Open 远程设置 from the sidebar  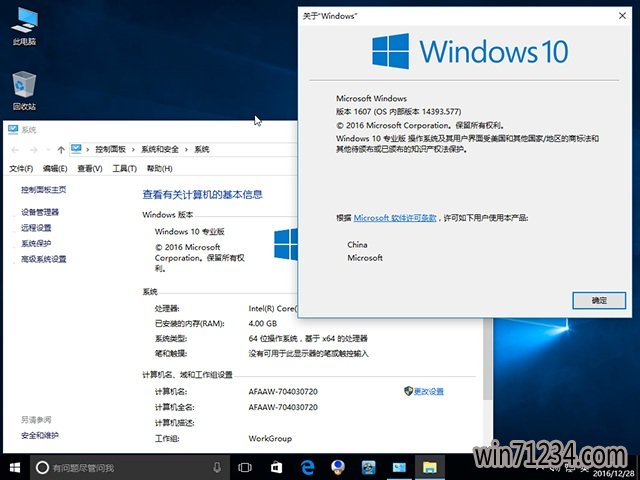[36, 228]
